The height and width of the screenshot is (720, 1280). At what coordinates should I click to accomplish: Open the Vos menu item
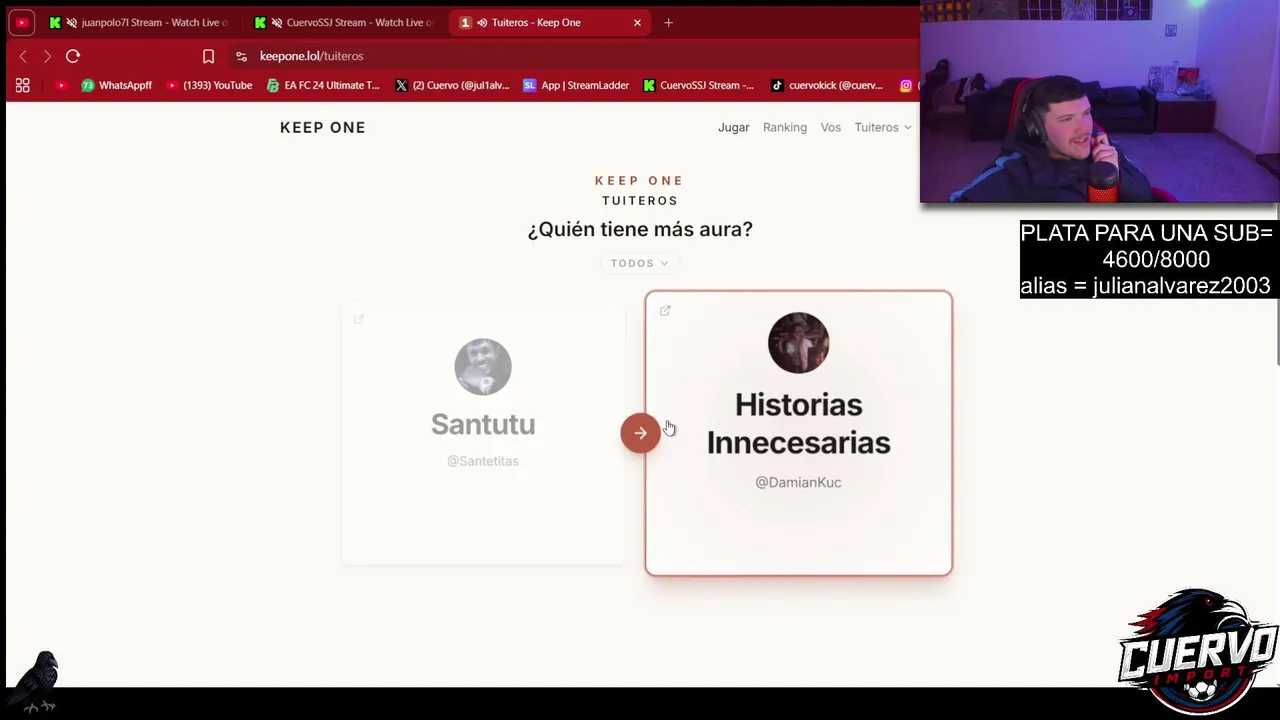coord(831,127)
